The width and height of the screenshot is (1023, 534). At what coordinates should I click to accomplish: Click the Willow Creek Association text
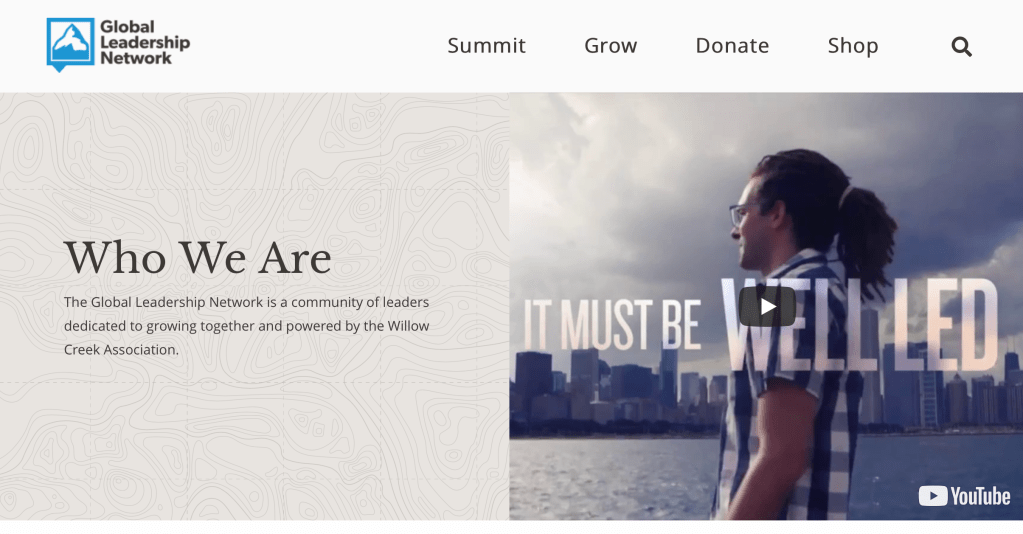[247, 338]
